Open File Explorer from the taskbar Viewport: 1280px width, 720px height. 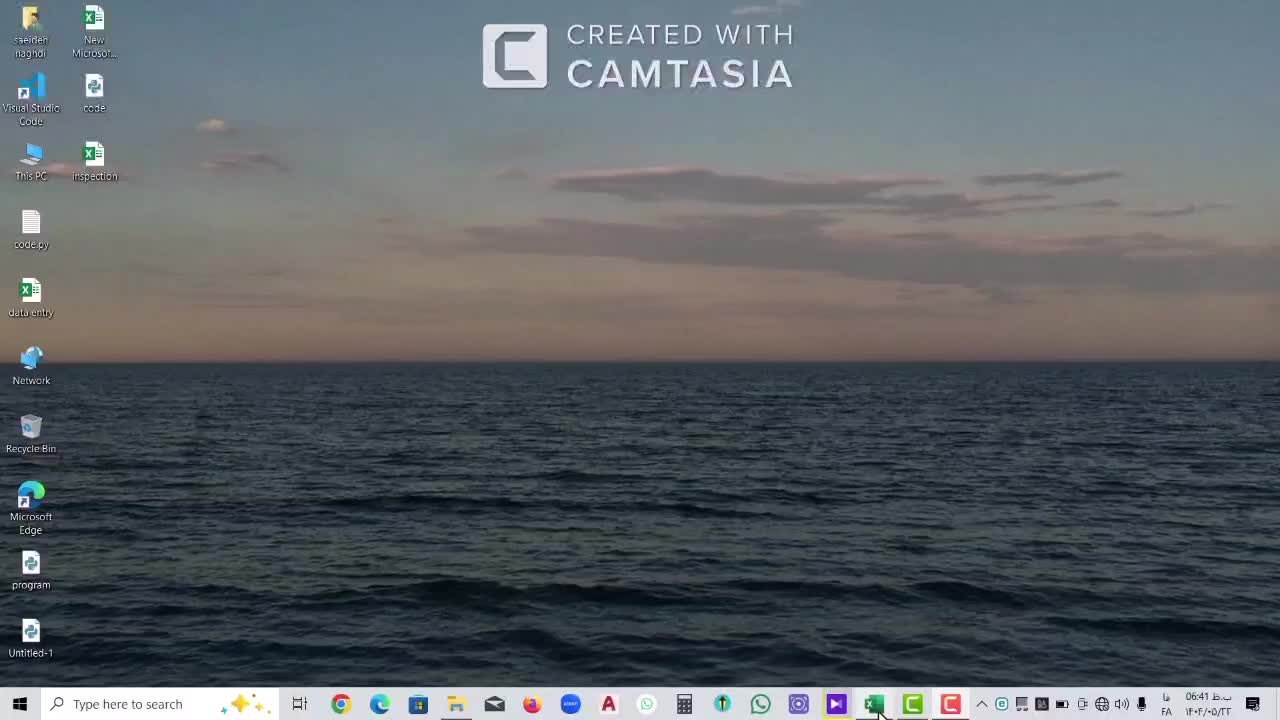click(x=456, y=704)
